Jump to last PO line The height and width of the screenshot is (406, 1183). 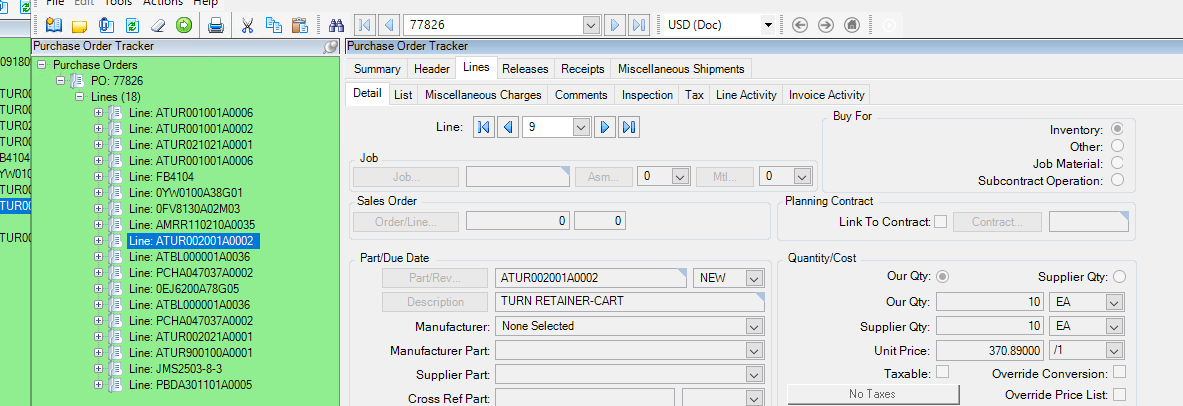[629, 128]
